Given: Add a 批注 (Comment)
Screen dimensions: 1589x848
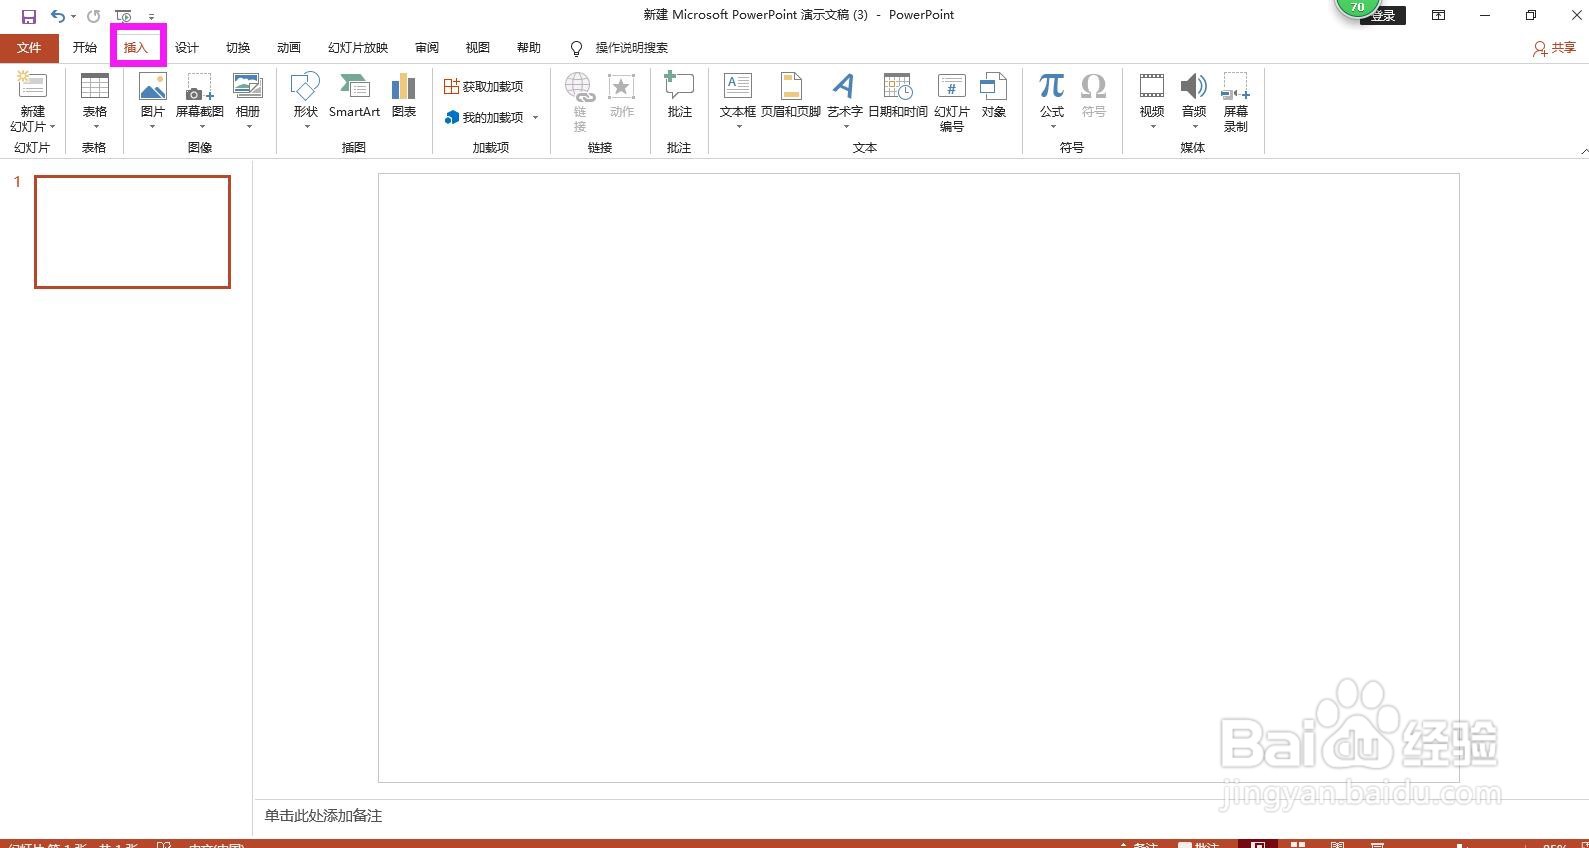Looking at the screenshot, I should (x=680, y=96).
